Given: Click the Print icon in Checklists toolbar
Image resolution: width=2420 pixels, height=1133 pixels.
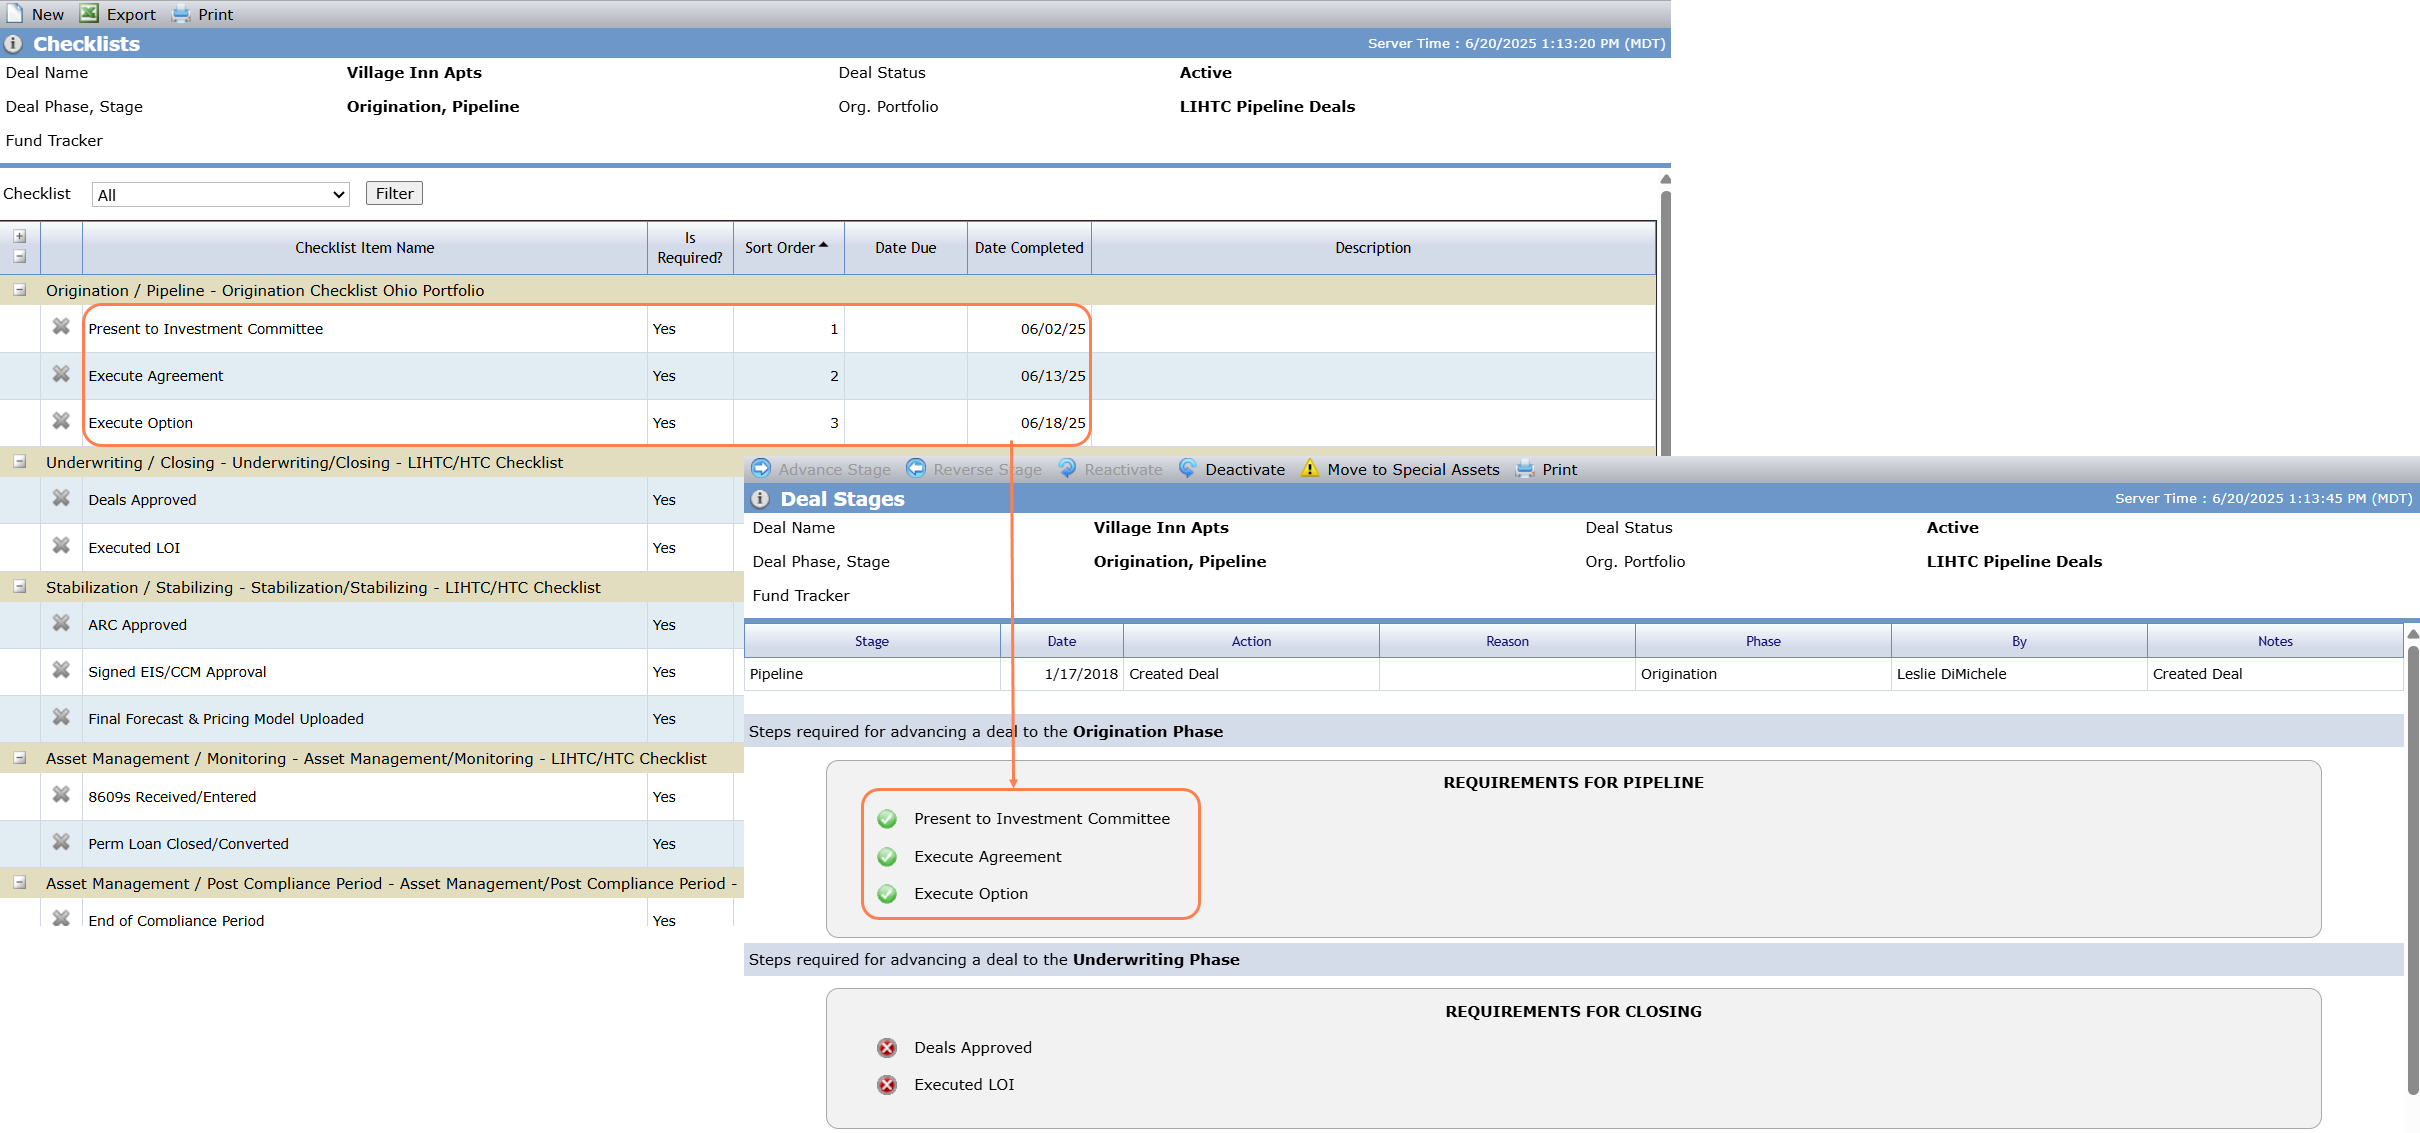Looking at the screenshot, I should coord(181,13).
